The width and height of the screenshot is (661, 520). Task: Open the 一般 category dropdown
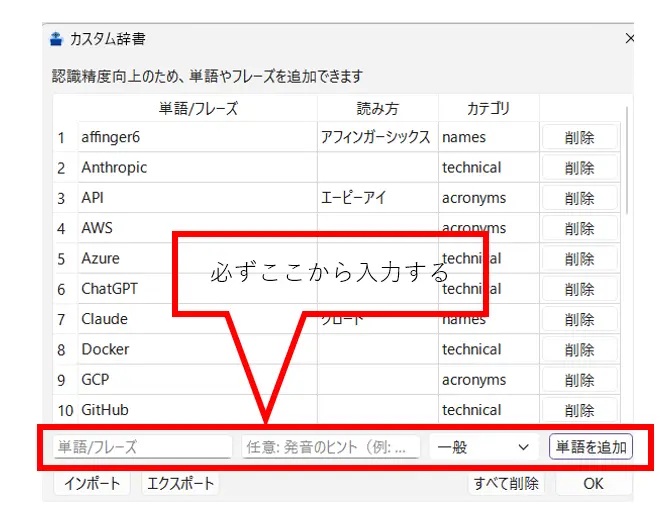tap(484, 447)
